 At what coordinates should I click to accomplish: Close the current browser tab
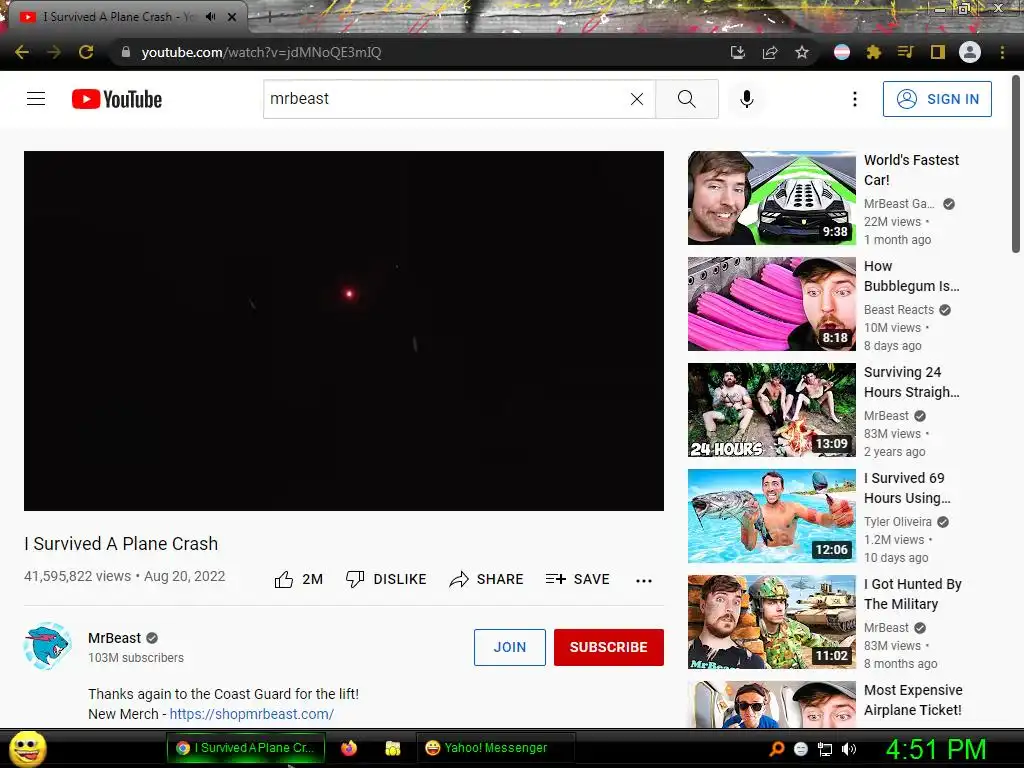[232, 17]
